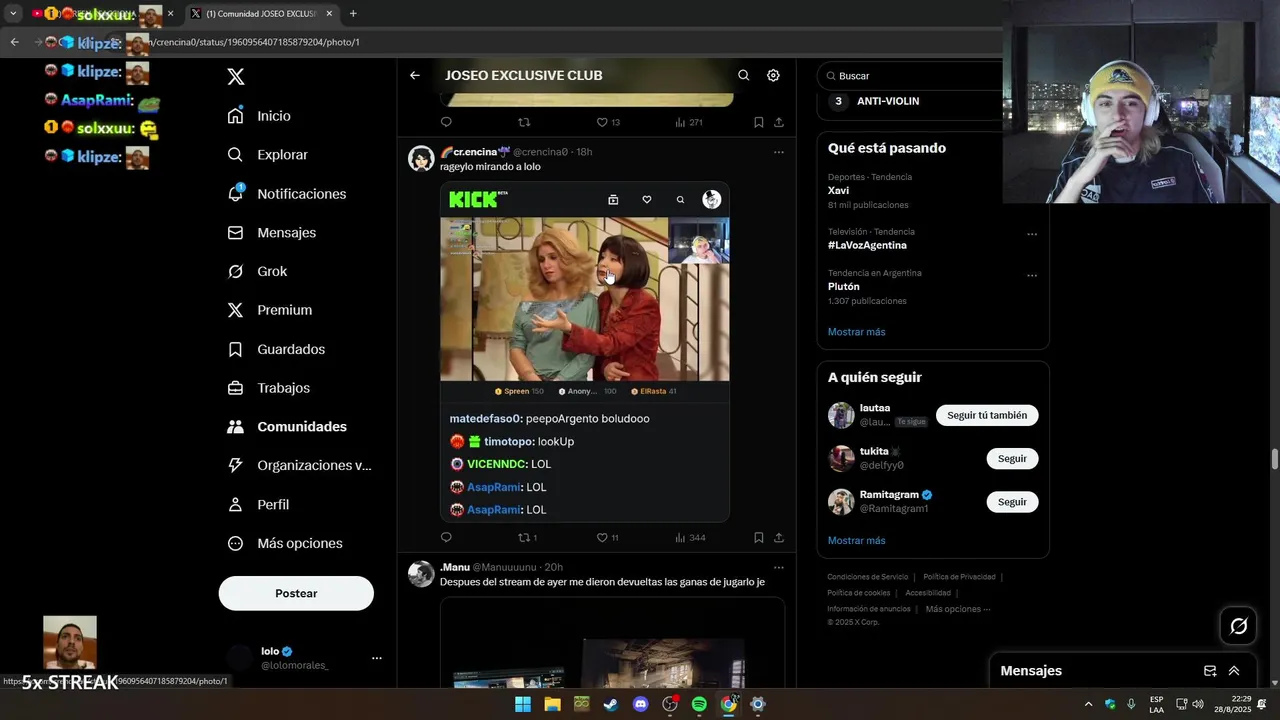
Task: Click the X logo in the sidebar
Action: (x=236, y=77)
